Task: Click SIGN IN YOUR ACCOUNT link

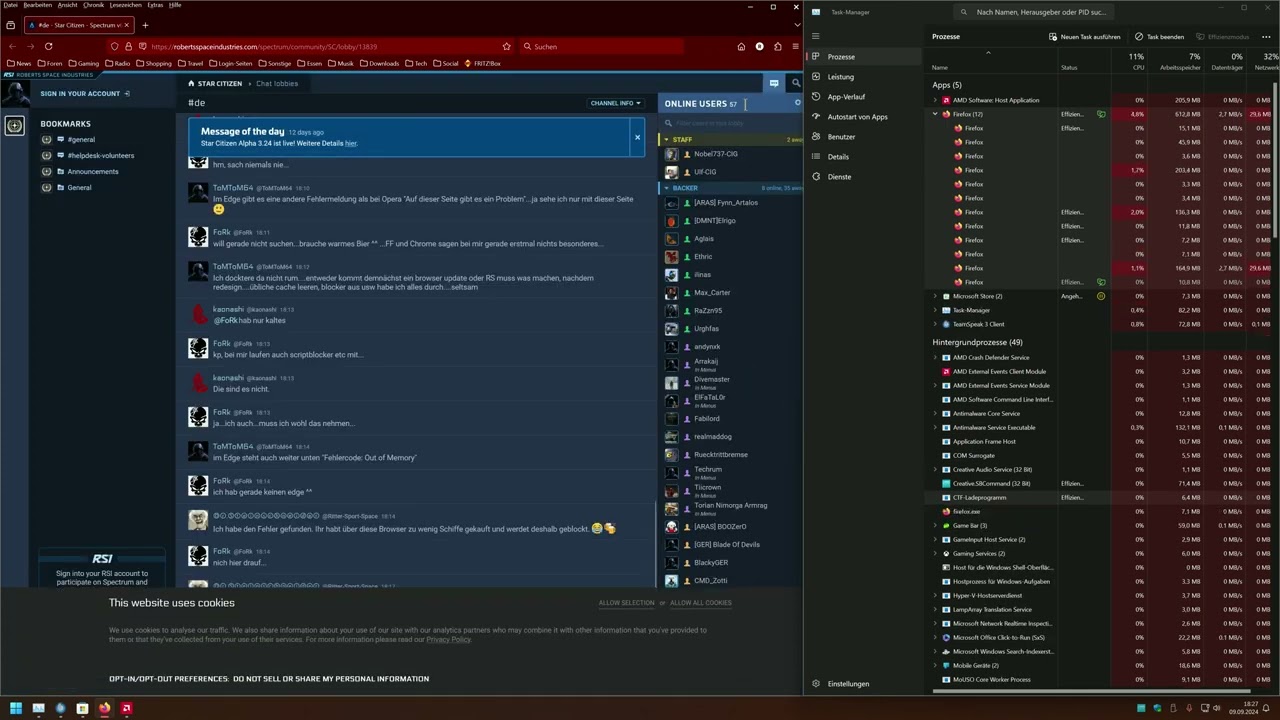Action: 85,93
